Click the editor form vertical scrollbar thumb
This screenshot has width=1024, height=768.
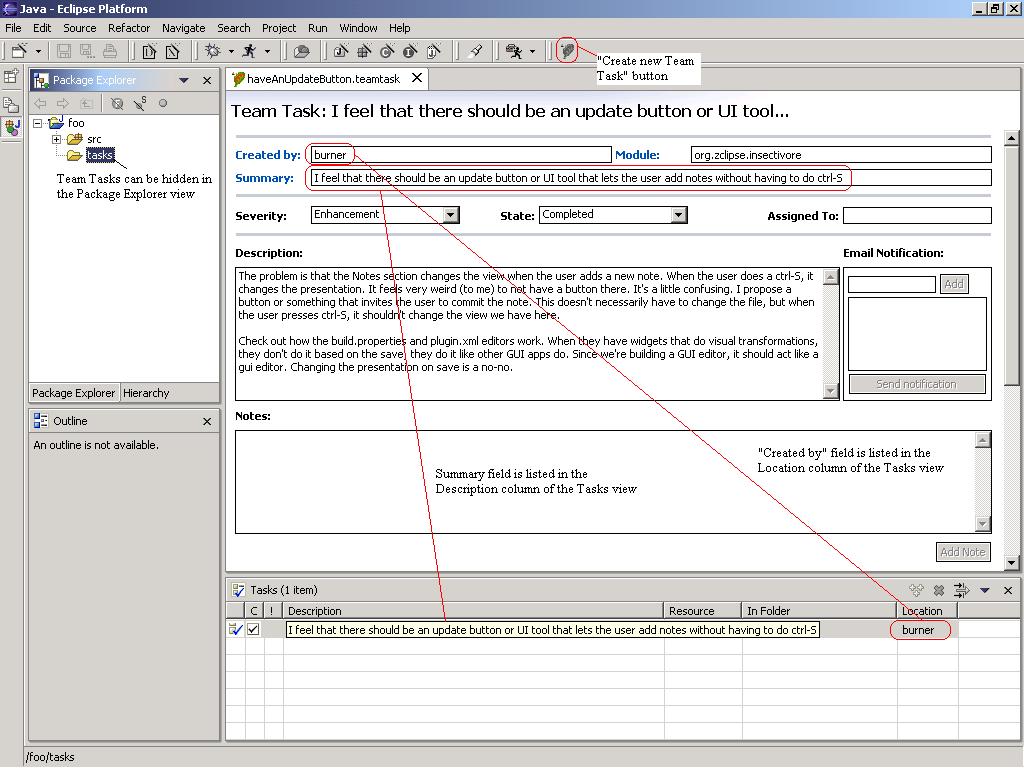(1011, 266)
